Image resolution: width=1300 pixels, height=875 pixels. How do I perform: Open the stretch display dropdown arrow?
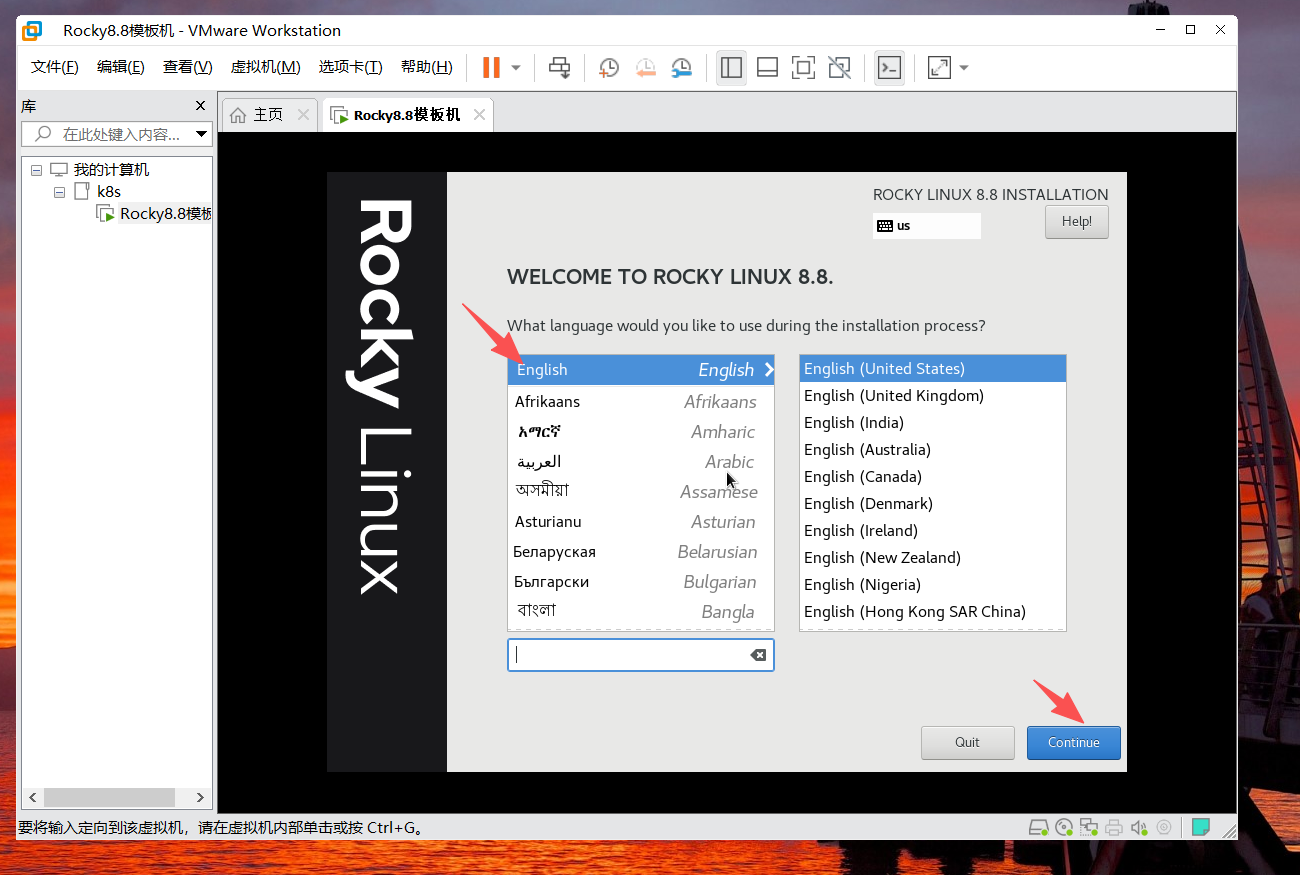tap(964, 67)
